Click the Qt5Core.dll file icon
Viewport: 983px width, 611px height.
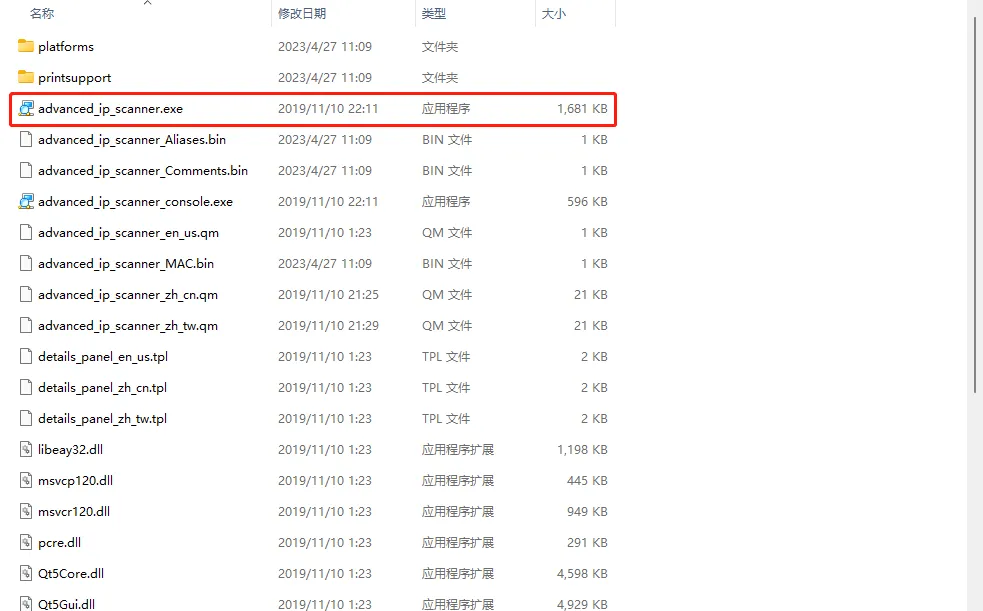(x=26, y=573)
